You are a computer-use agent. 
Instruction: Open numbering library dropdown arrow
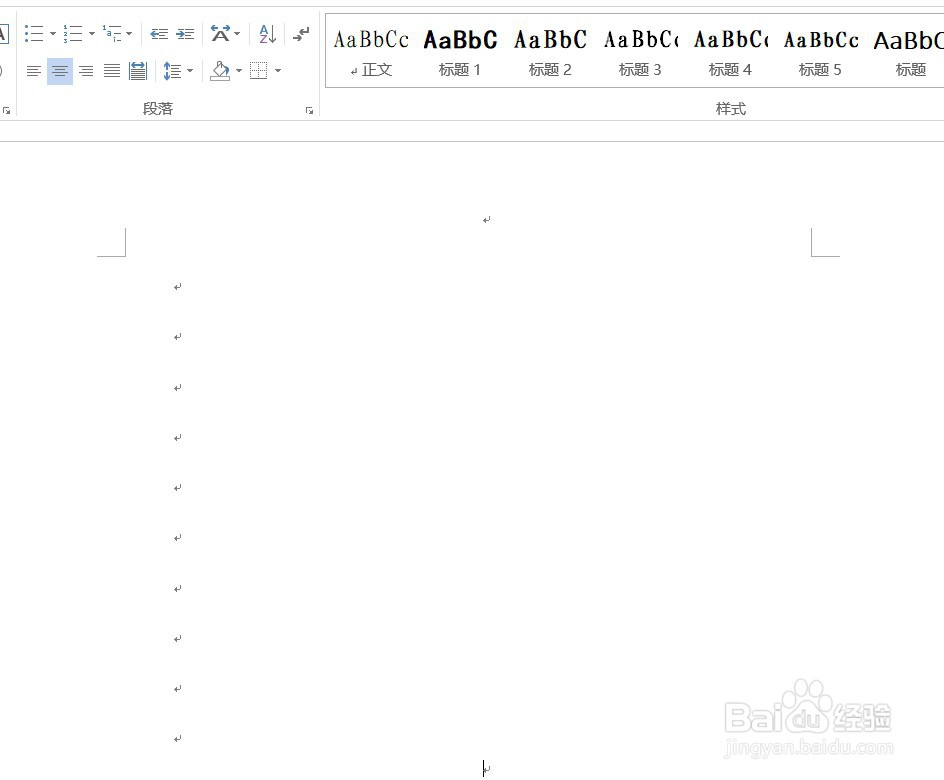tap(92, 34)
